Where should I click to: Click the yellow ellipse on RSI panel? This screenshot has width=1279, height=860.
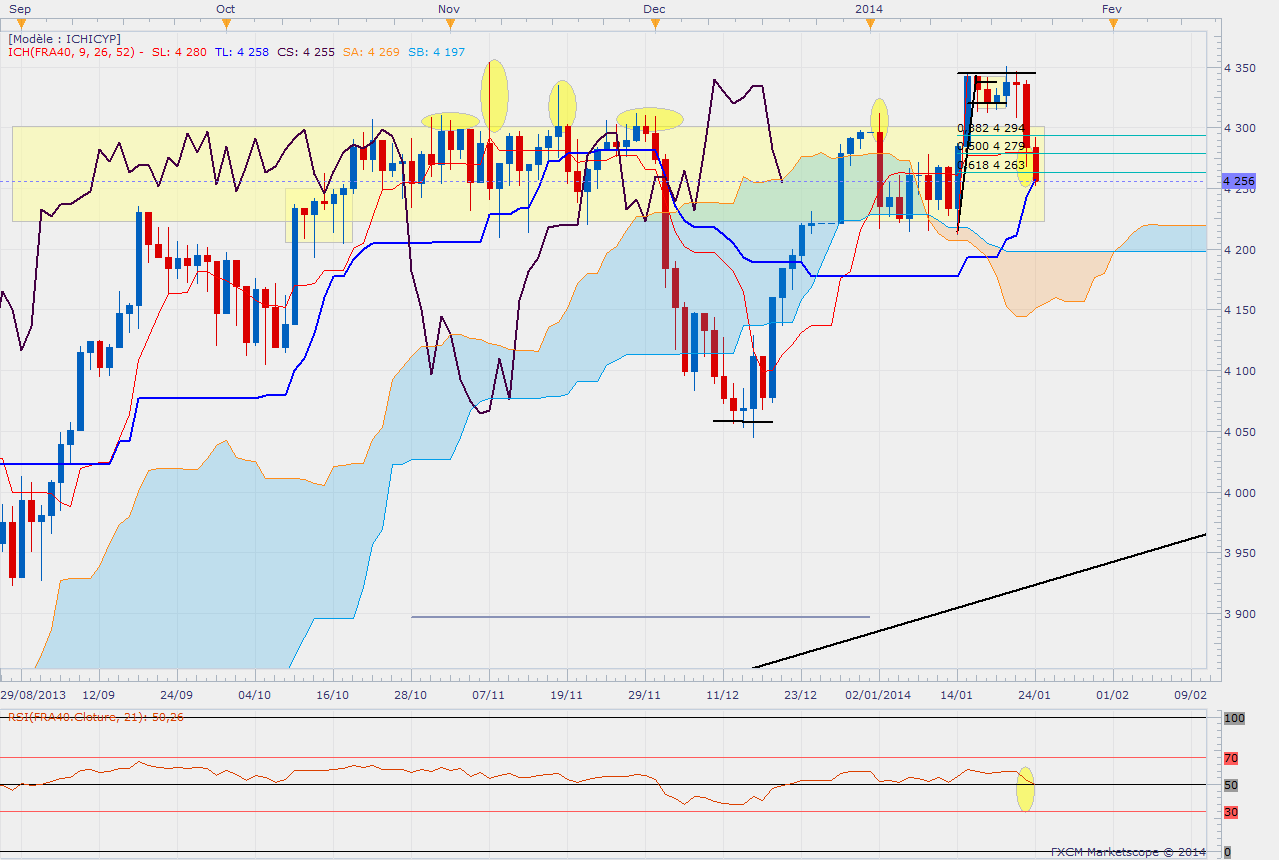pos(1025,789)
